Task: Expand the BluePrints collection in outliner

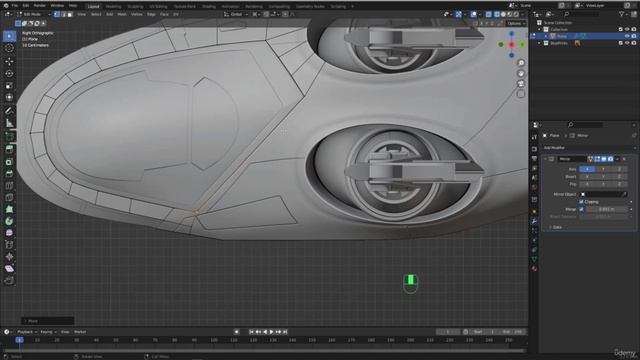Action: tap(540, 43)
